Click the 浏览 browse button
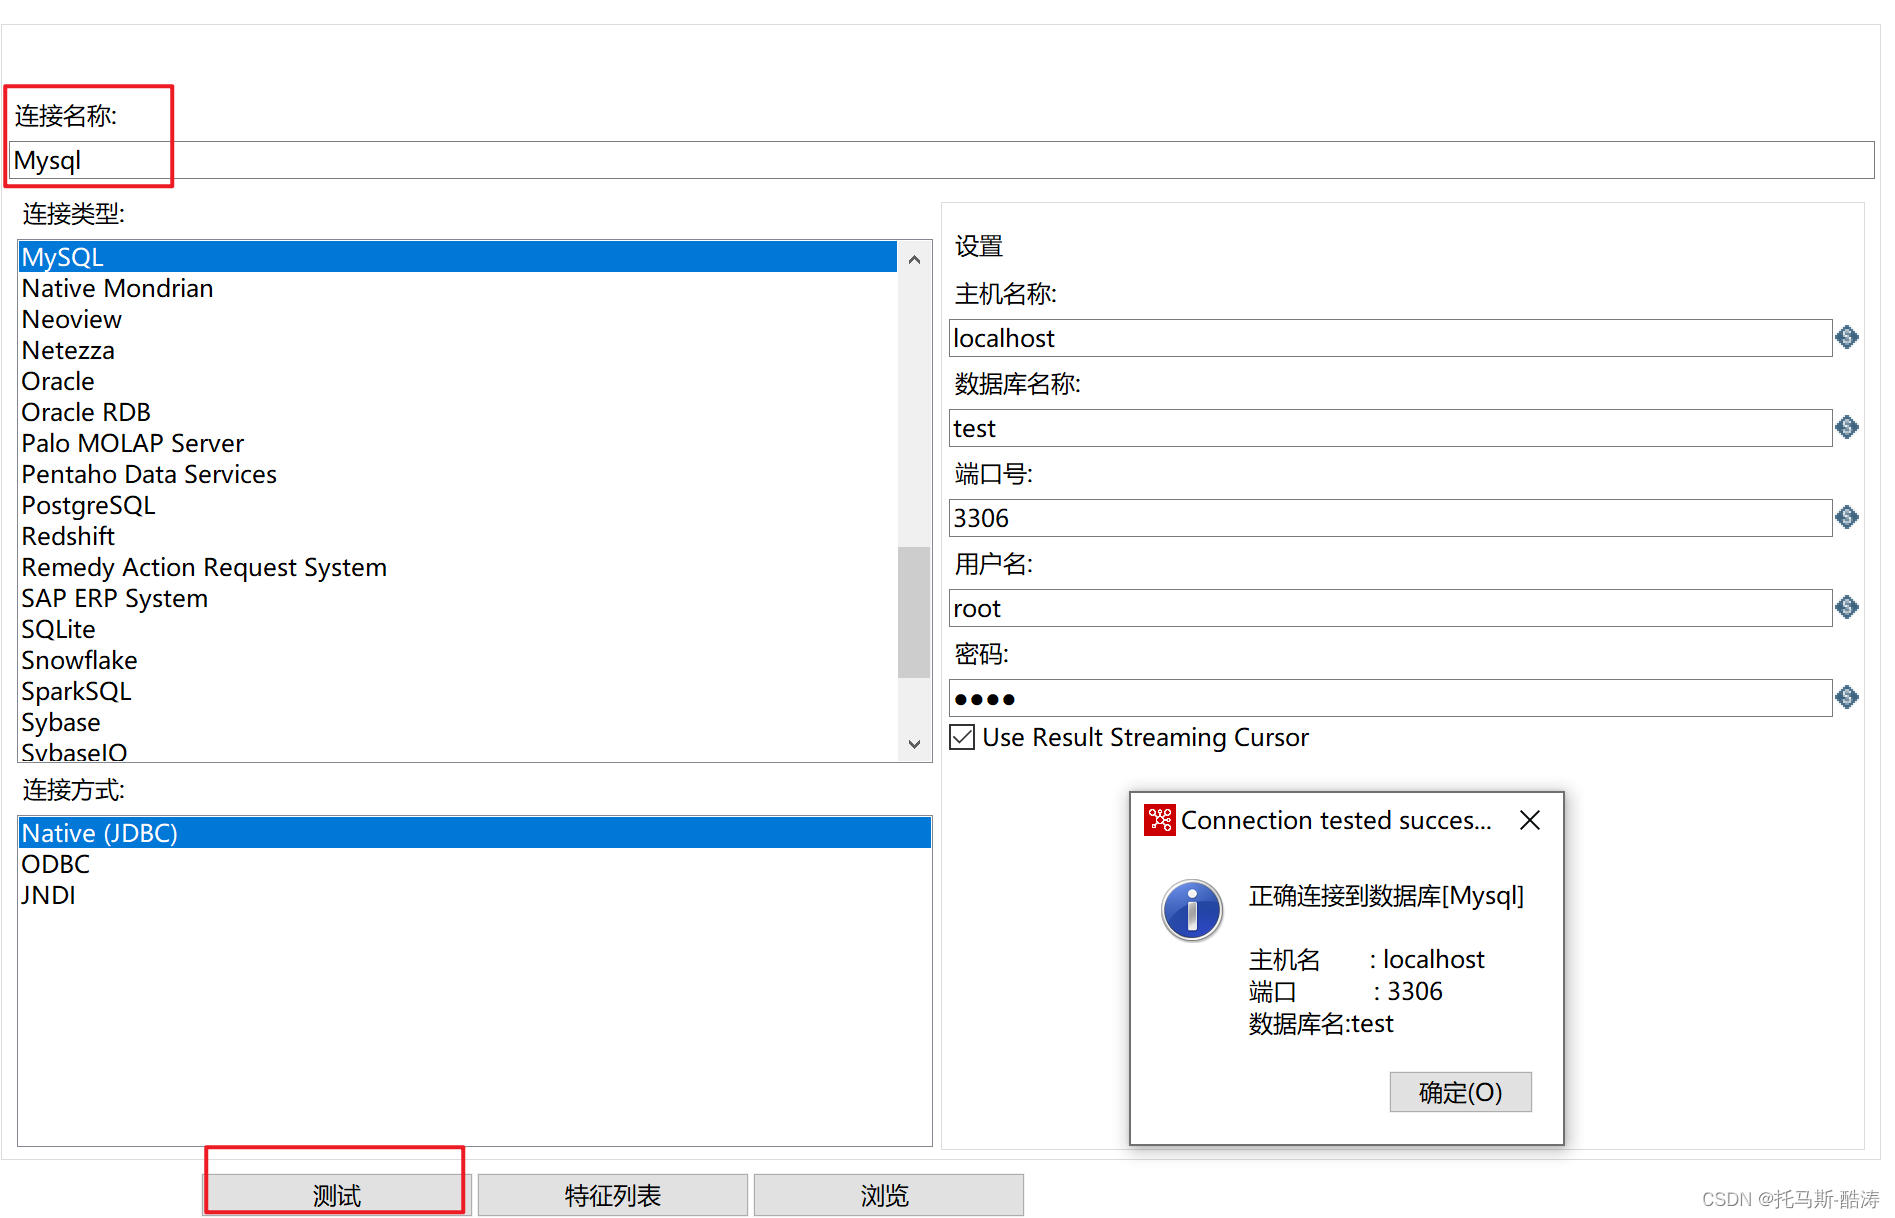This screenshot has height=1218, width=1895. [x=888, y=1195]
